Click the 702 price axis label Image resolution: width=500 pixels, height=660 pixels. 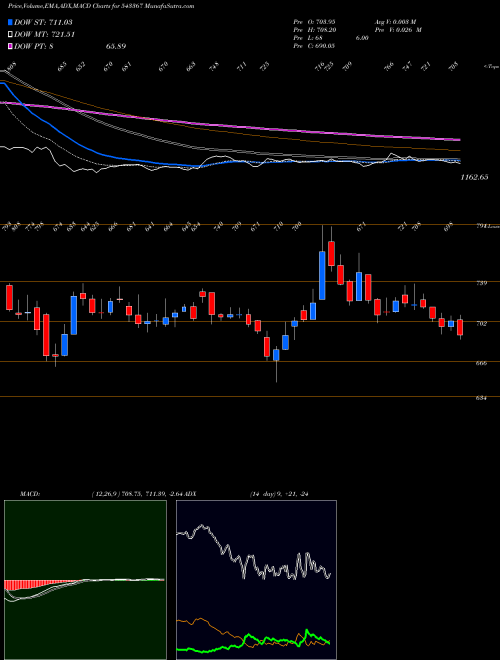481,323
